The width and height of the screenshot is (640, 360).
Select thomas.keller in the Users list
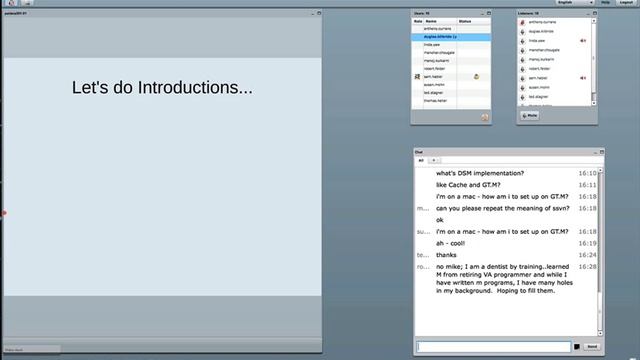pos(451,101)
